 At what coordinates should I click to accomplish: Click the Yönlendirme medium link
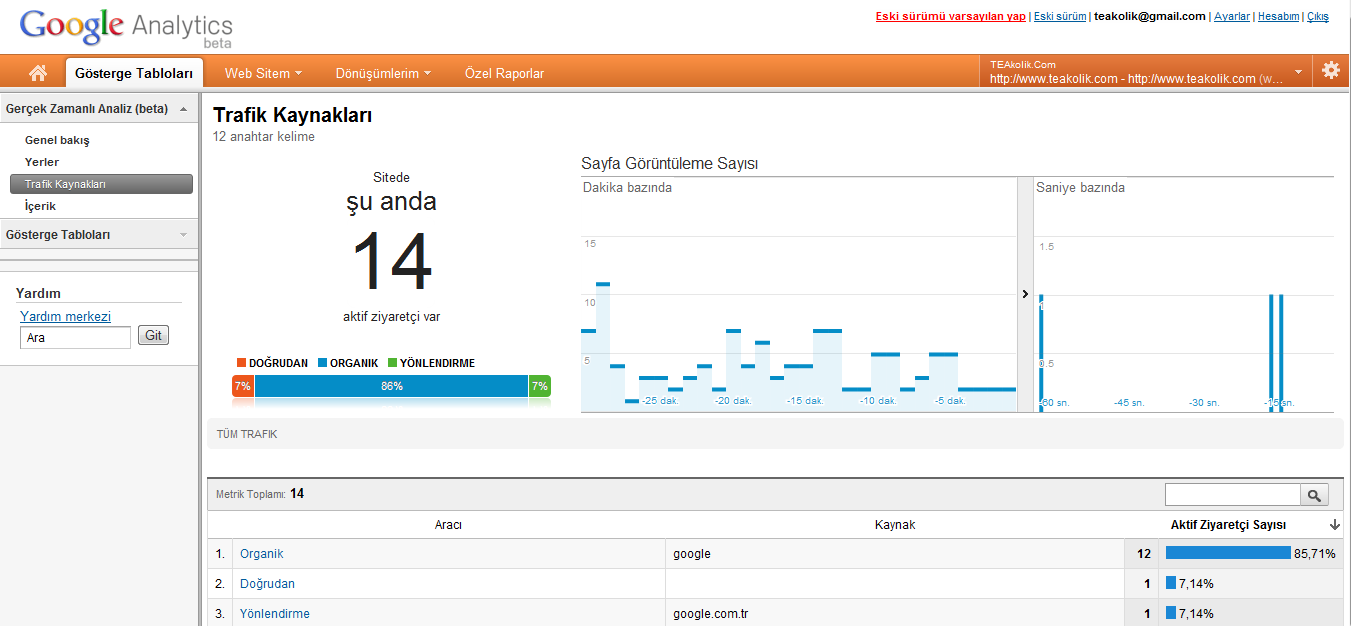[275, 614]
